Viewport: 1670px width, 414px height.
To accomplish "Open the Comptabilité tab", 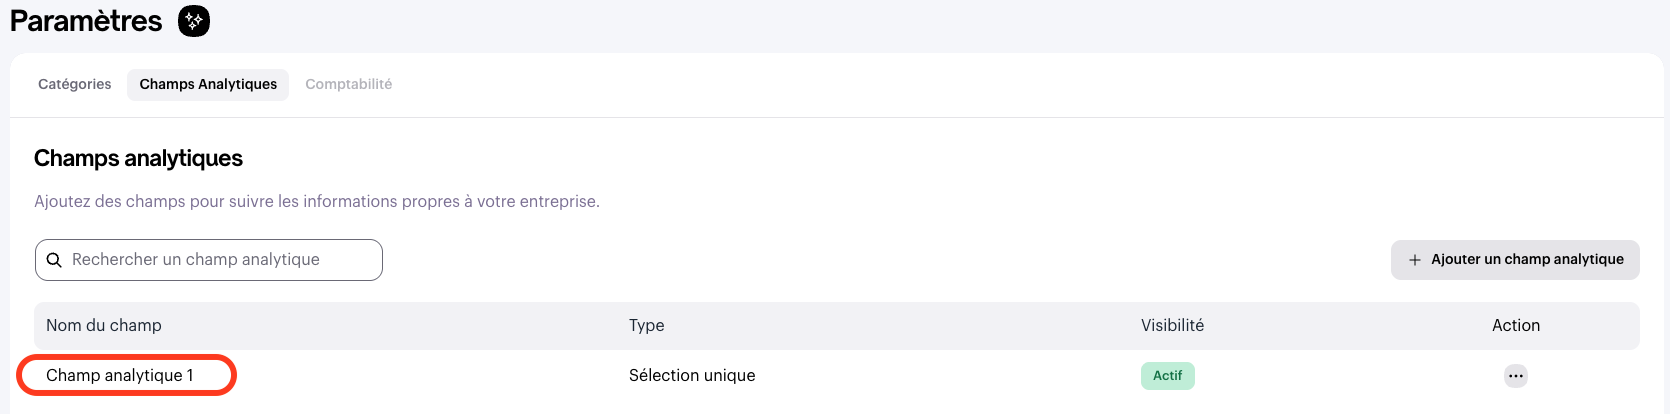I will point(348,84).
